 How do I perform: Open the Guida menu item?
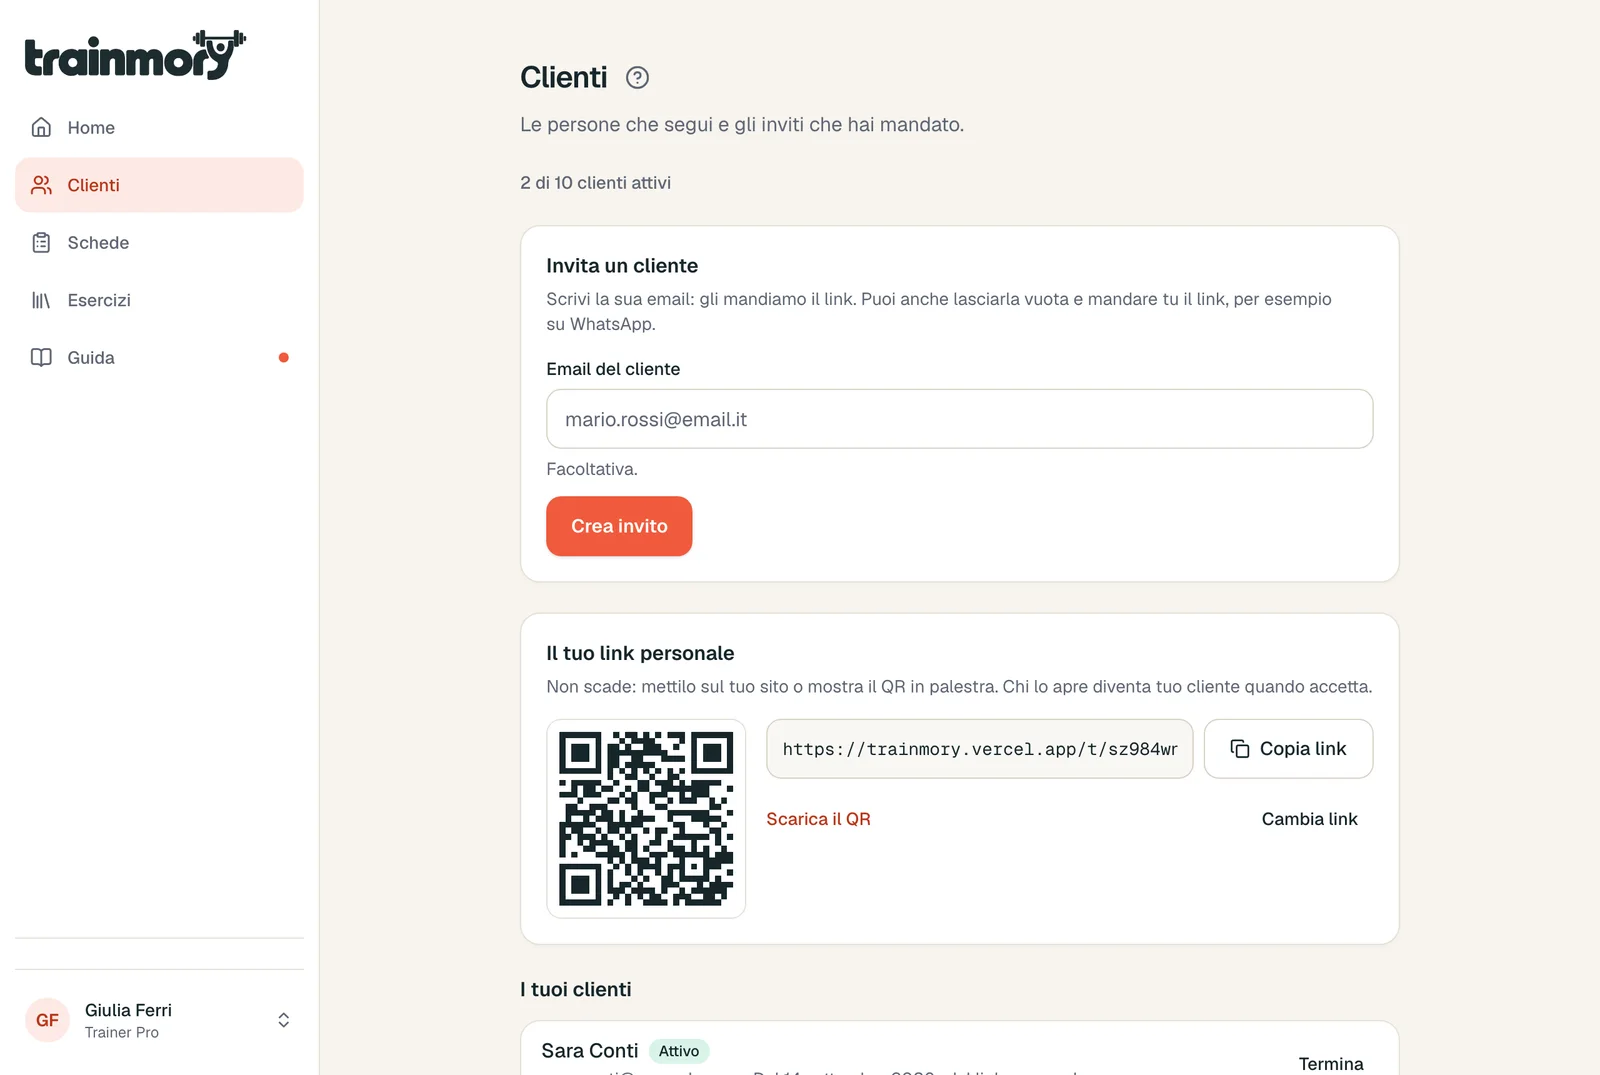tap(159, 358)
